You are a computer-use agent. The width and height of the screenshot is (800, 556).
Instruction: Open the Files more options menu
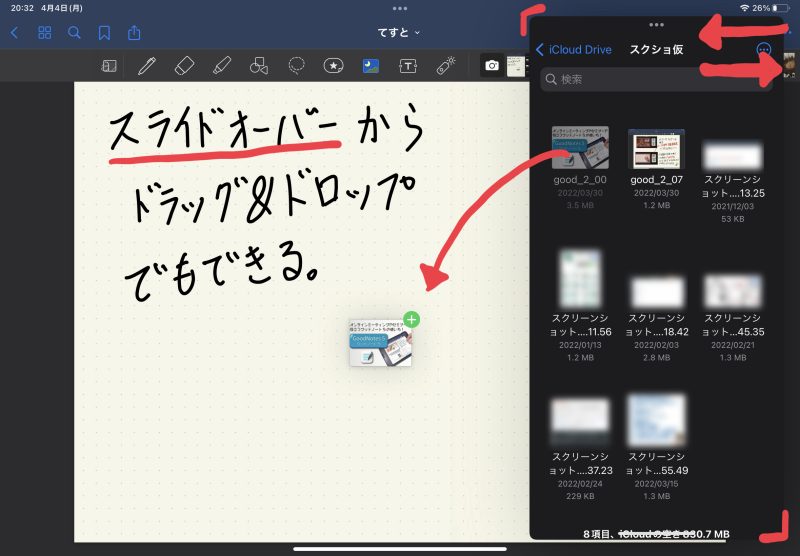[764, 49]
